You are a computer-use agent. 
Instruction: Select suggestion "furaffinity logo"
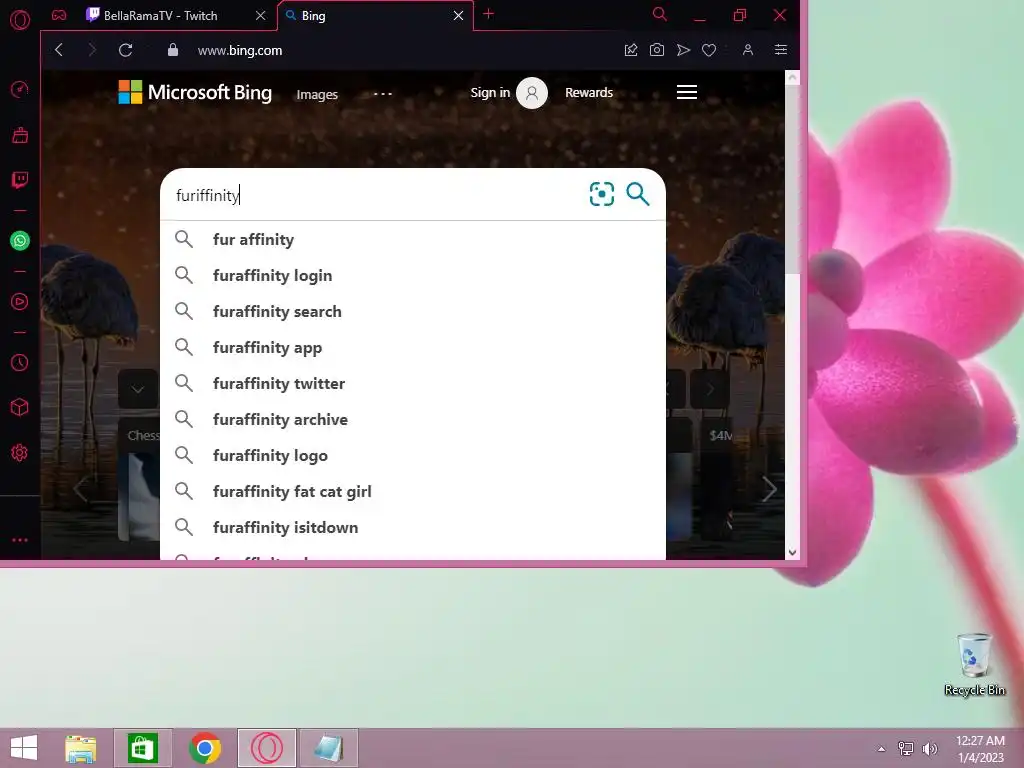coord(413,455)
